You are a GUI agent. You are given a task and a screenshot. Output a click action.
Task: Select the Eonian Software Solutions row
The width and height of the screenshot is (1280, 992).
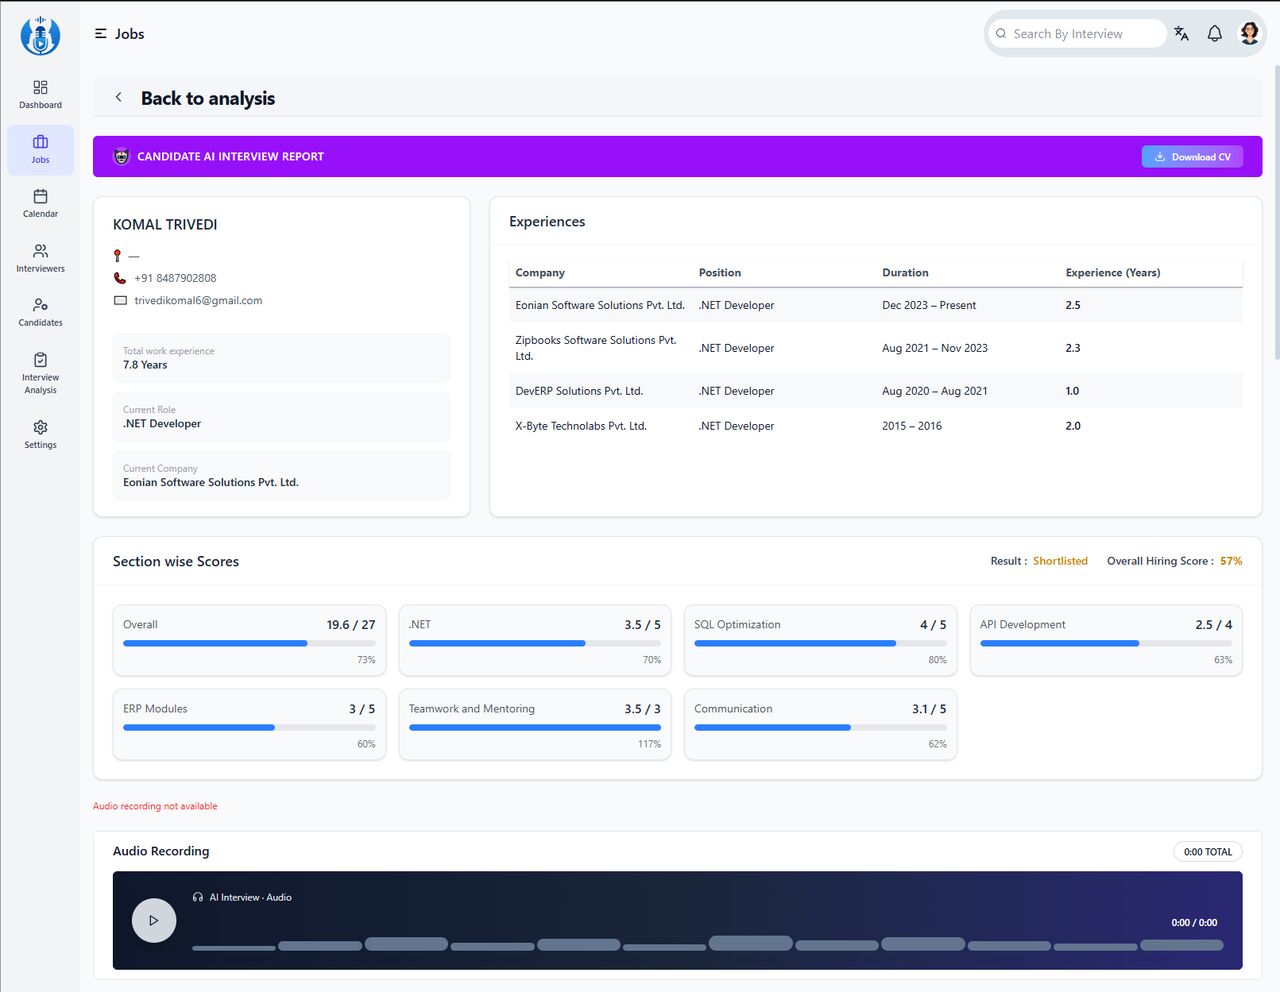[875, 305]
